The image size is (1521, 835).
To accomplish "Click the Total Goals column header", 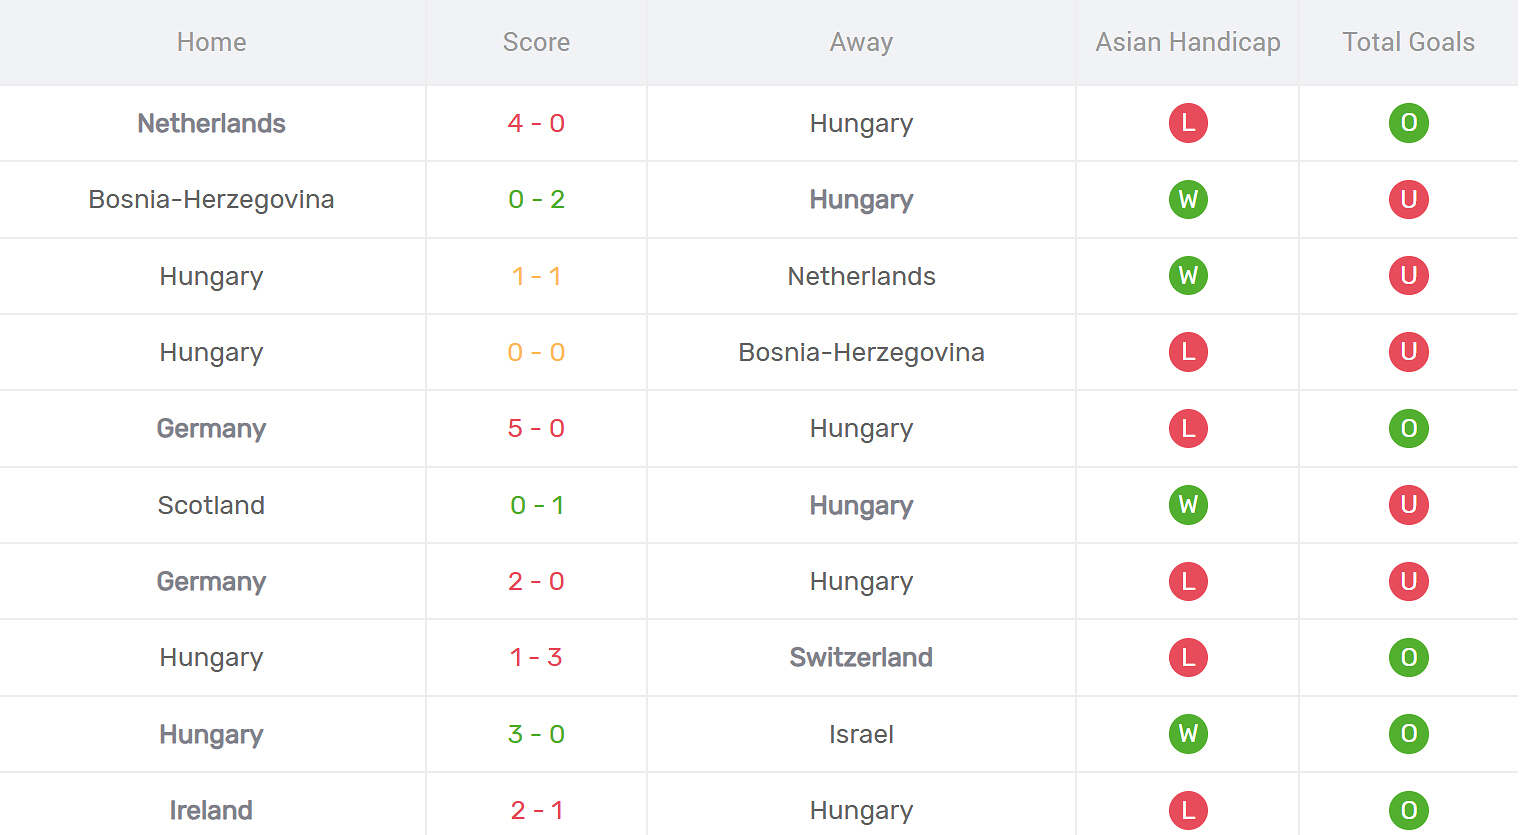I will 1408,42.
